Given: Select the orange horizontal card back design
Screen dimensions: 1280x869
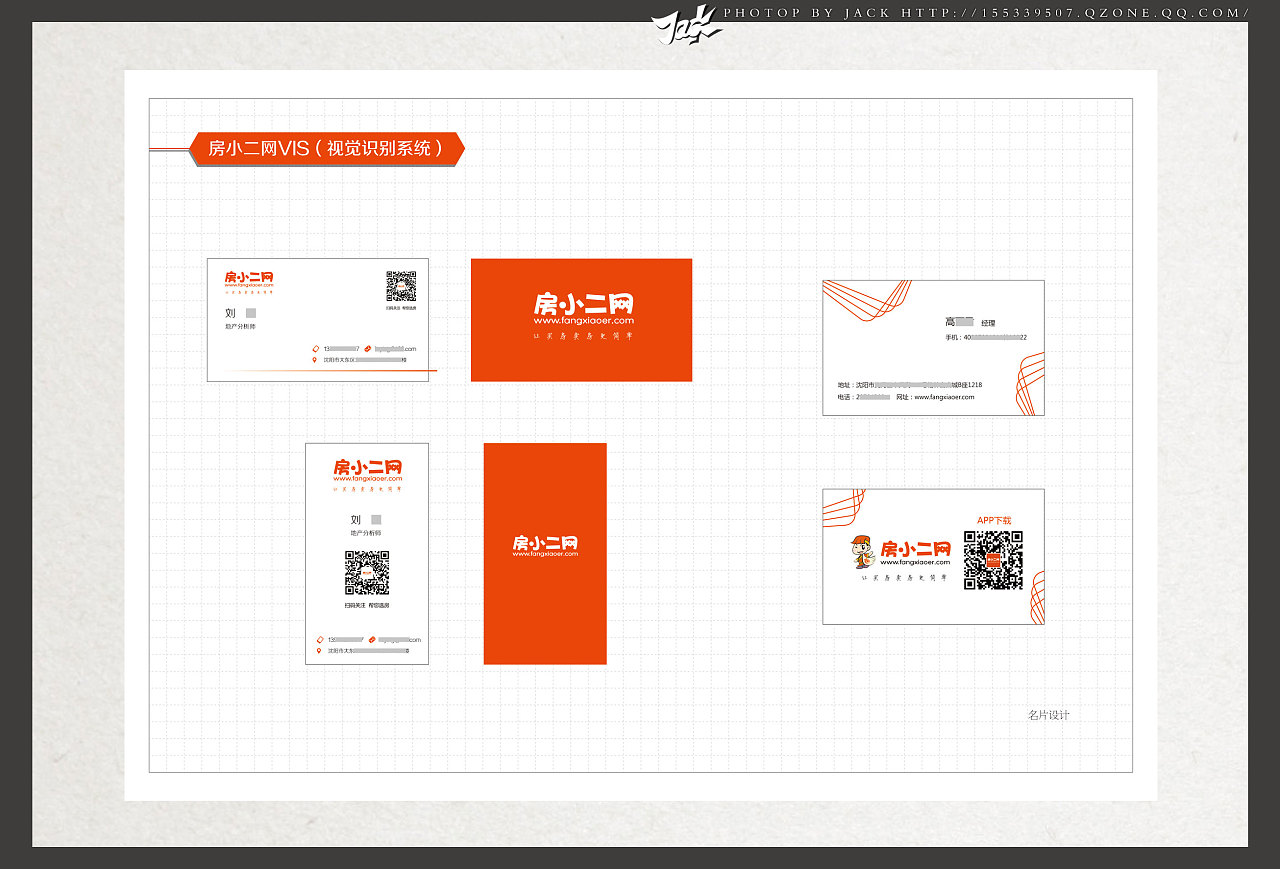Looking at the screenshot, I should pyautogui.click(x=581, y=320).
